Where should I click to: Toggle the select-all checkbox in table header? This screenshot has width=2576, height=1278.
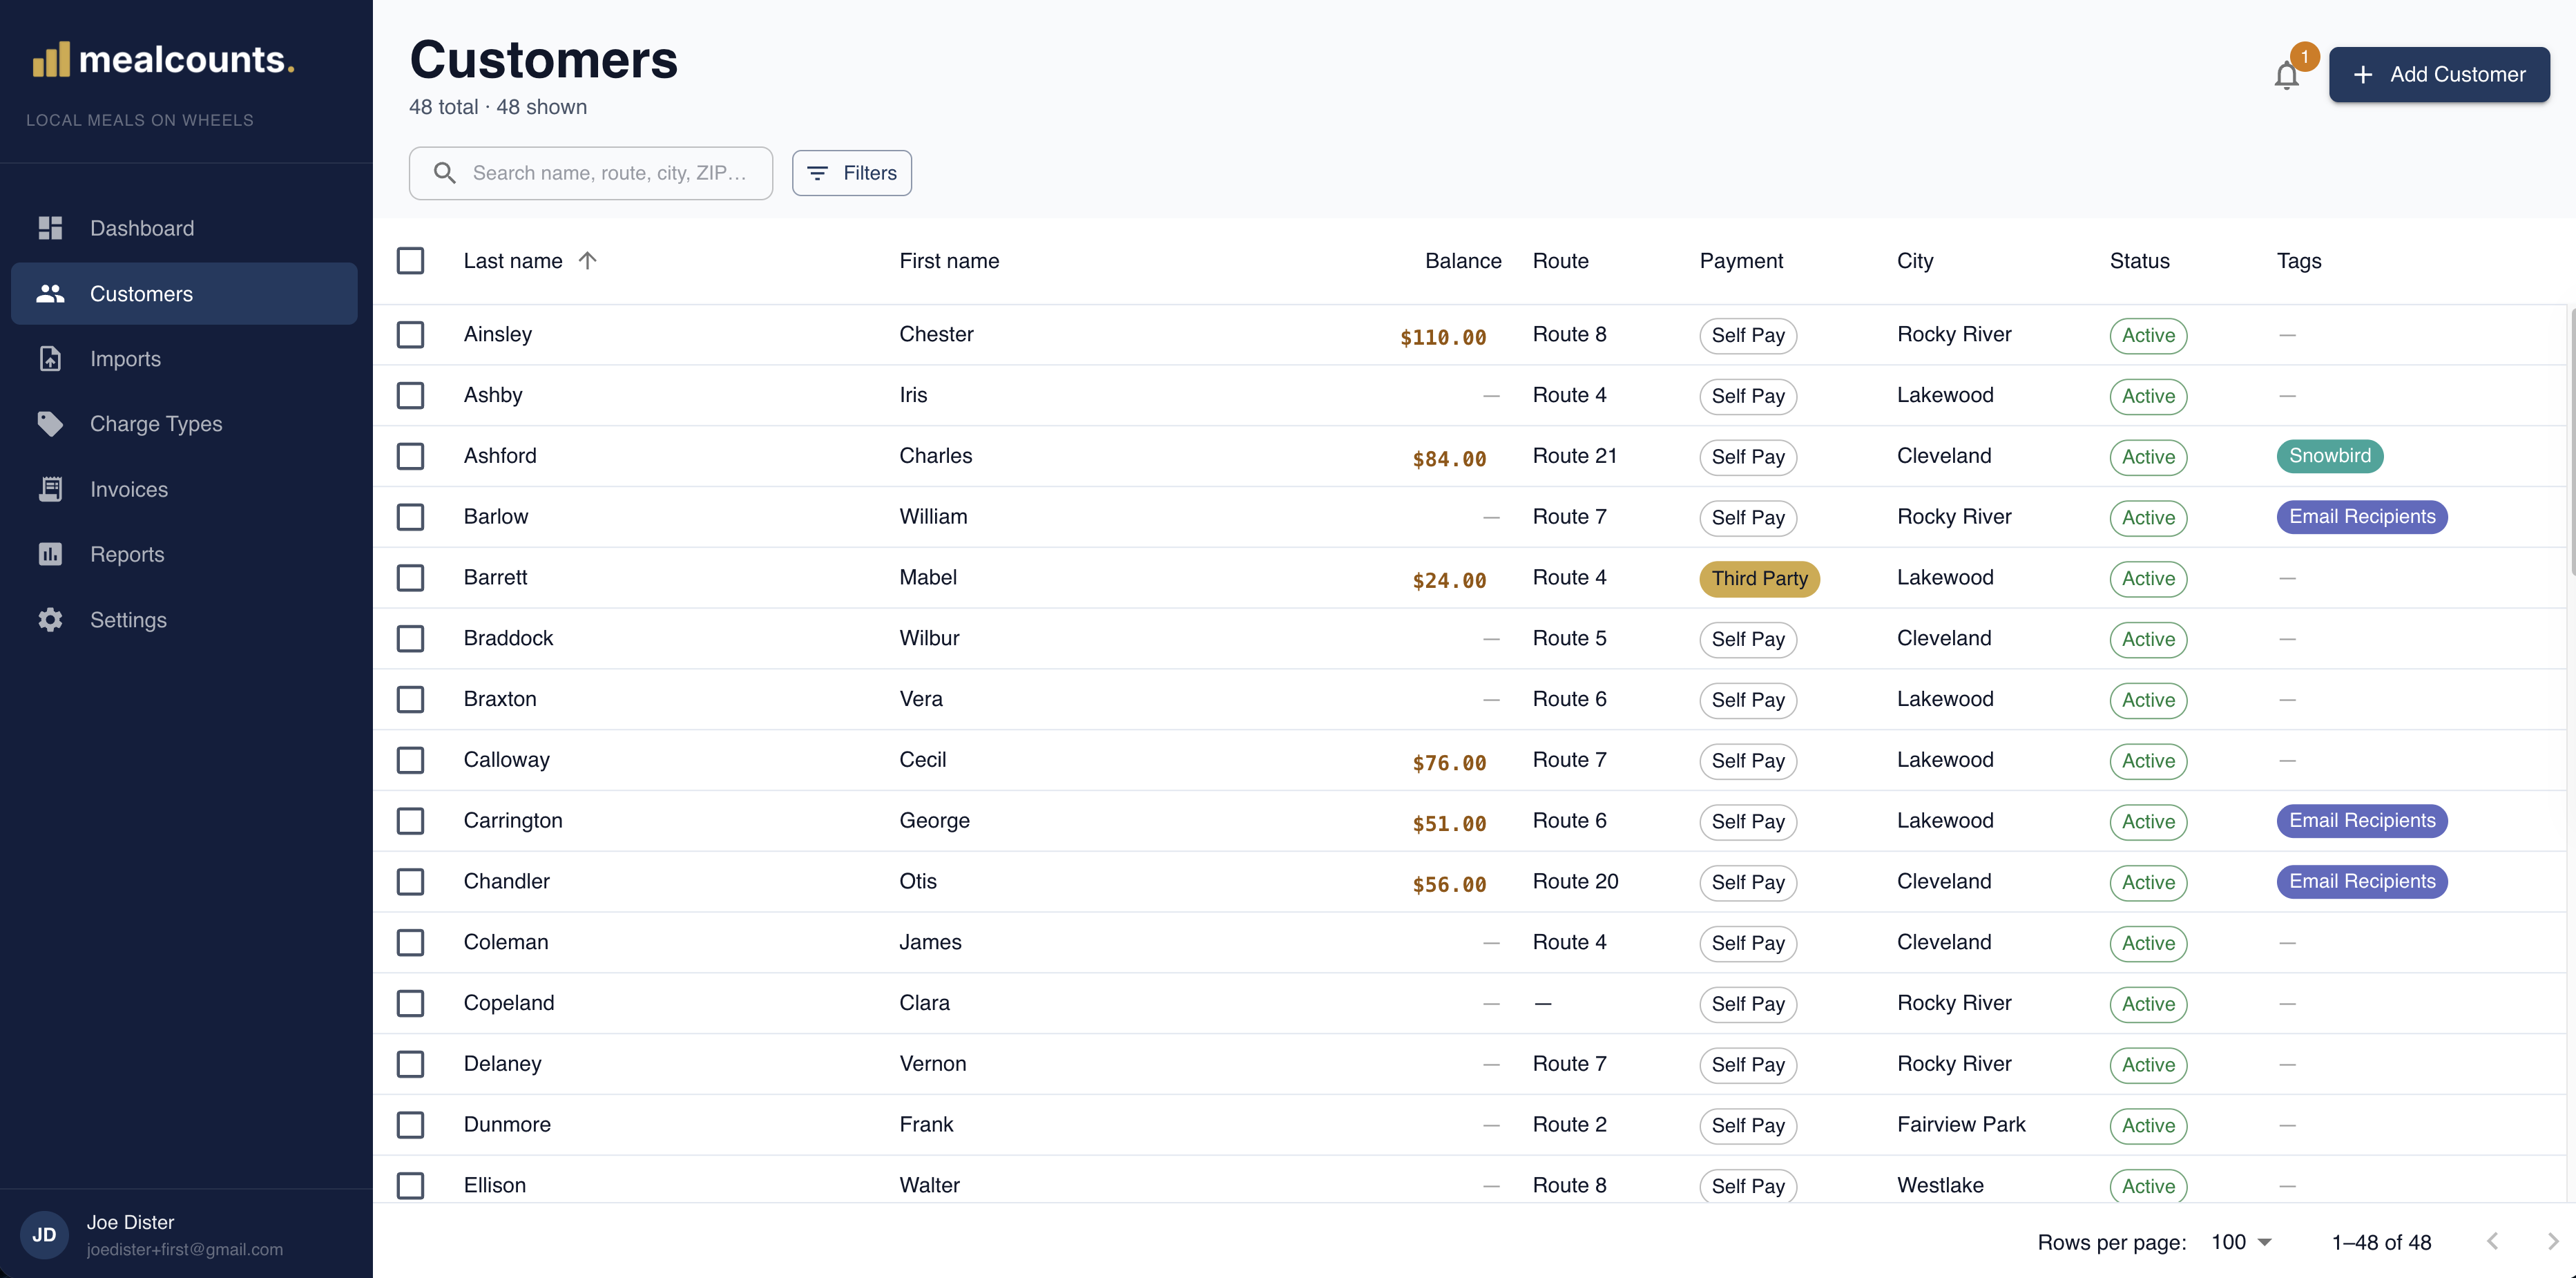tap(410, 261)
